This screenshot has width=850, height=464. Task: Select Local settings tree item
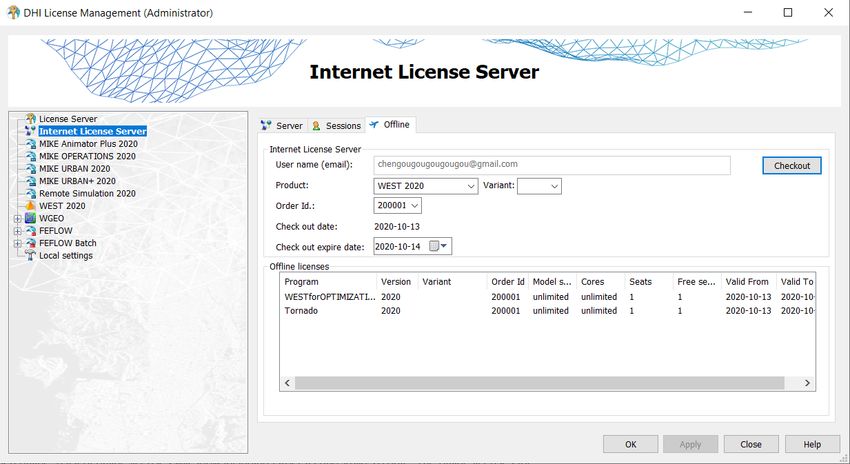(x=66, y=256)
